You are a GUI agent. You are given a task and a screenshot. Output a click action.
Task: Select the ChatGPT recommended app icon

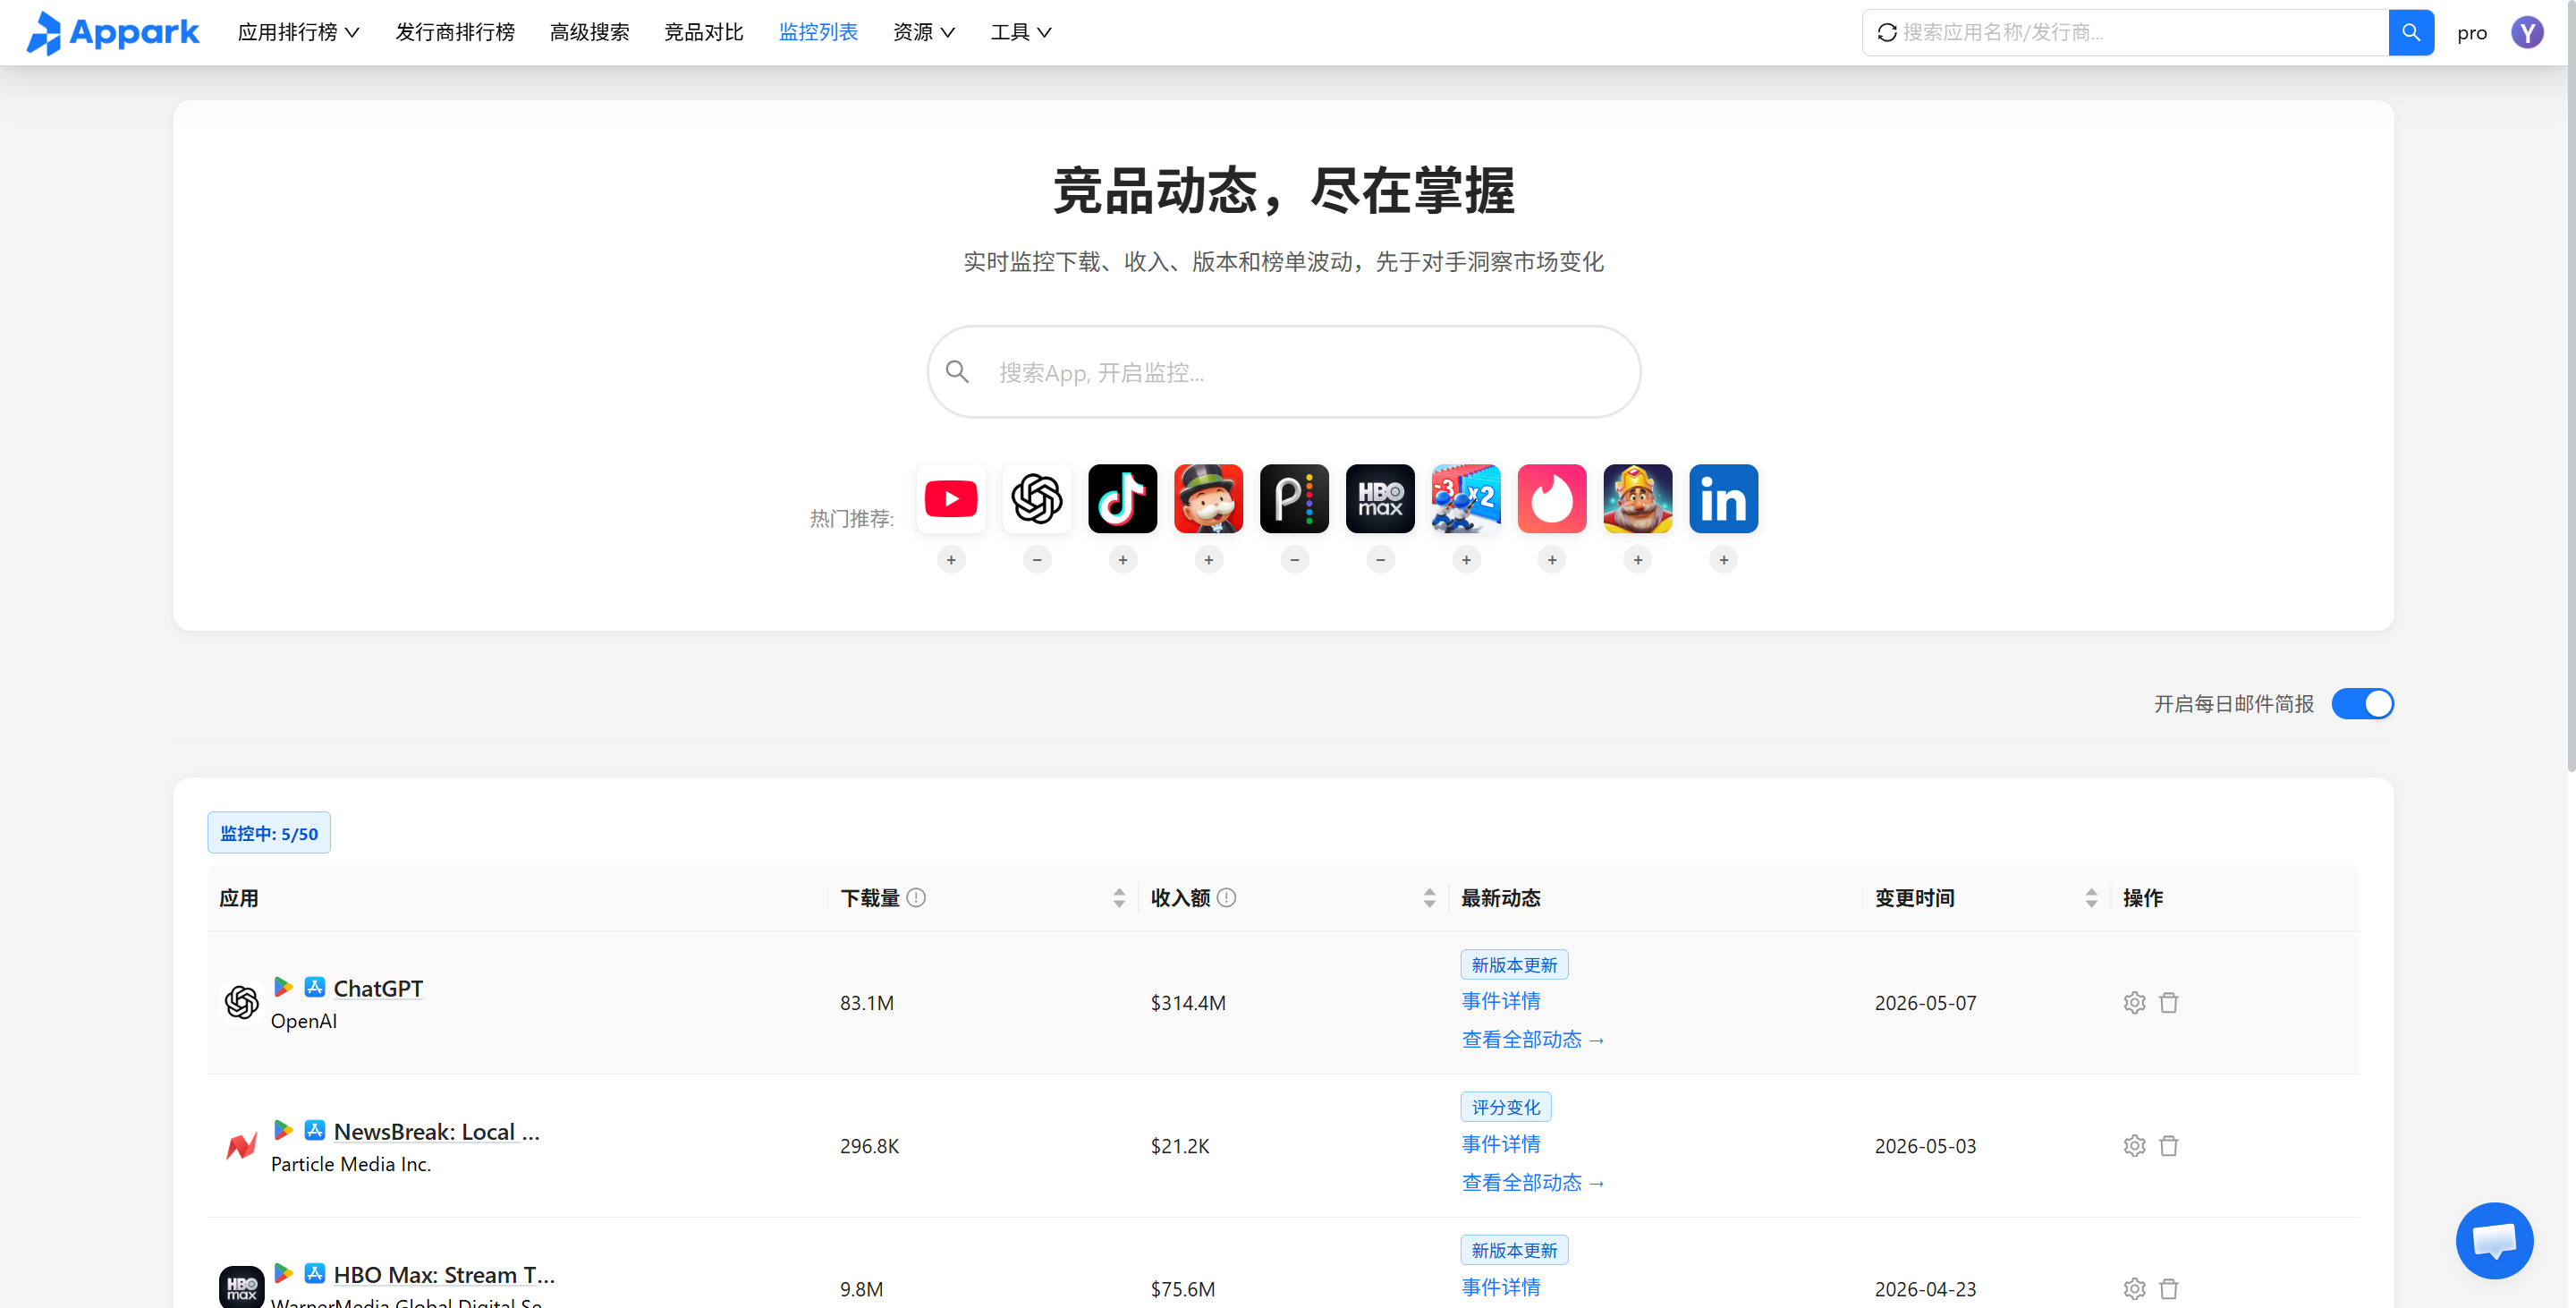click(x=1037, y=498)
